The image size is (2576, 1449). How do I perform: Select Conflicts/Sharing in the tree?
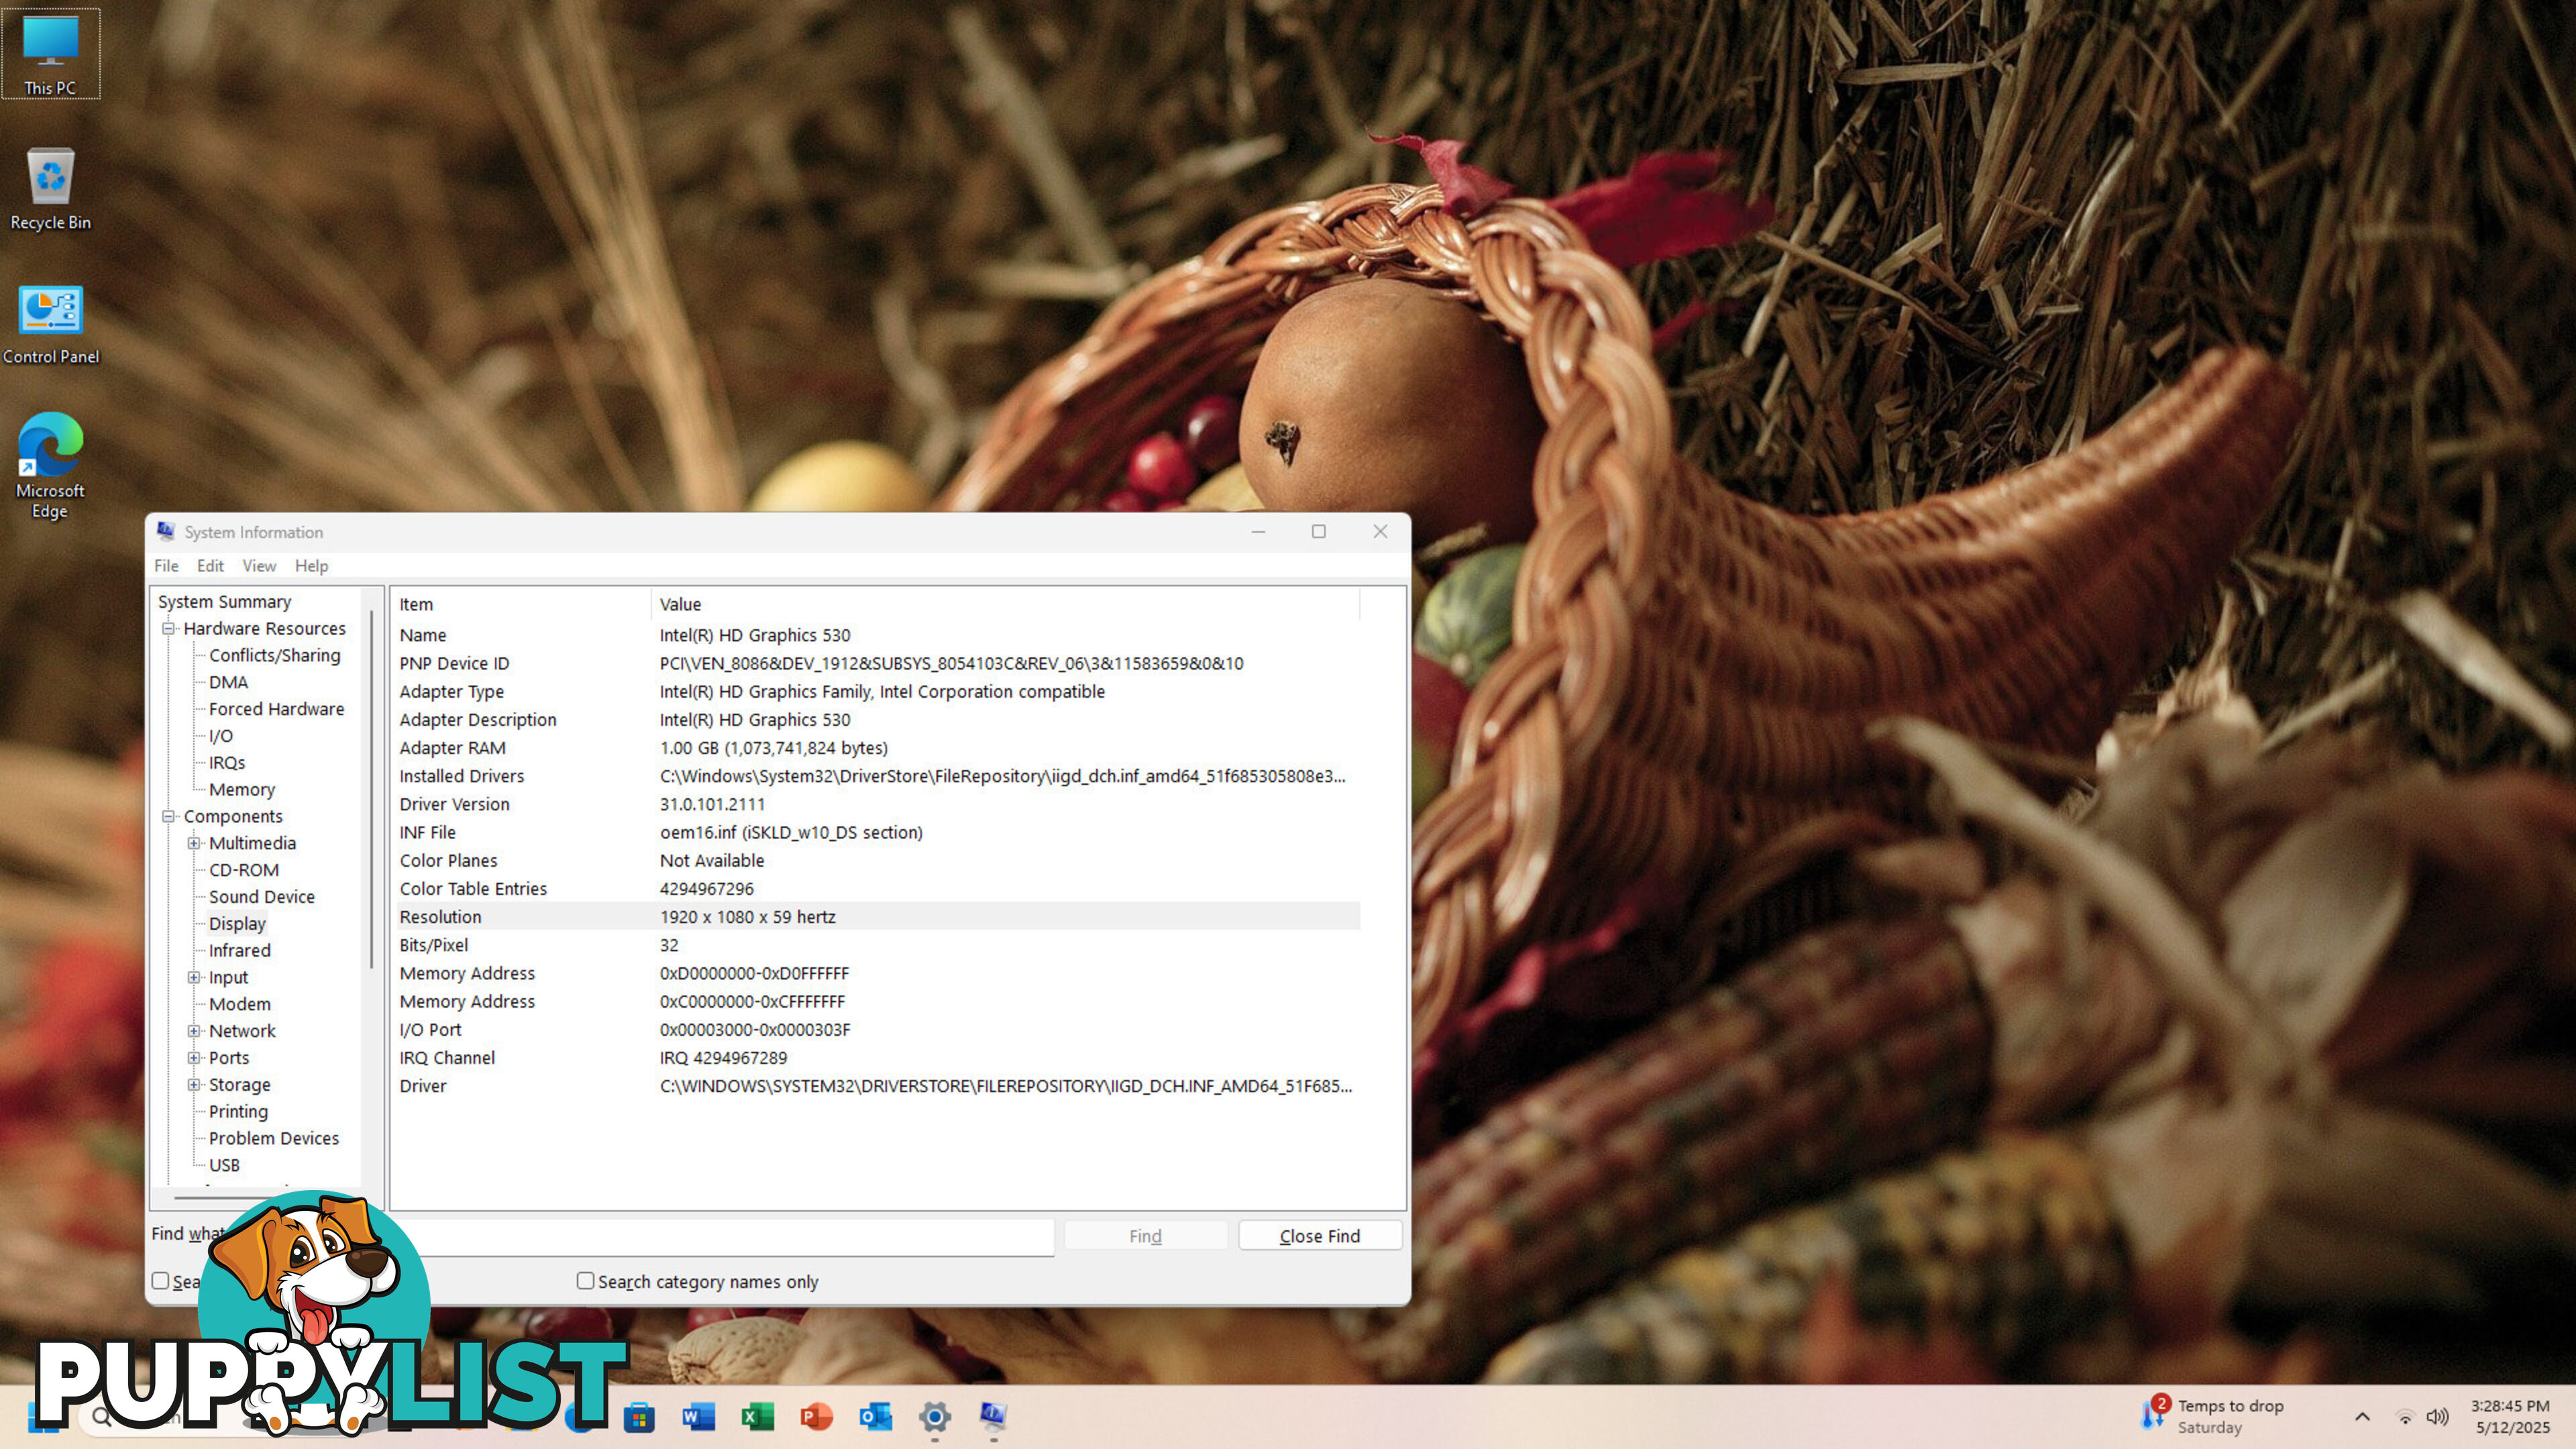click(x=274, y=656)
